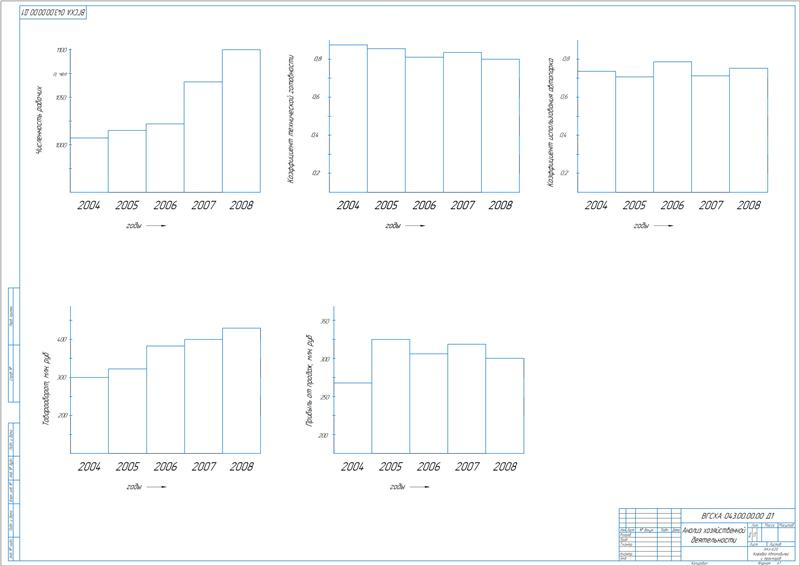Click the year label 2006 under the 'Прибыль от продаж, млн руб' chart
This screenshot has width=800, height=566.
coord(429,466)
